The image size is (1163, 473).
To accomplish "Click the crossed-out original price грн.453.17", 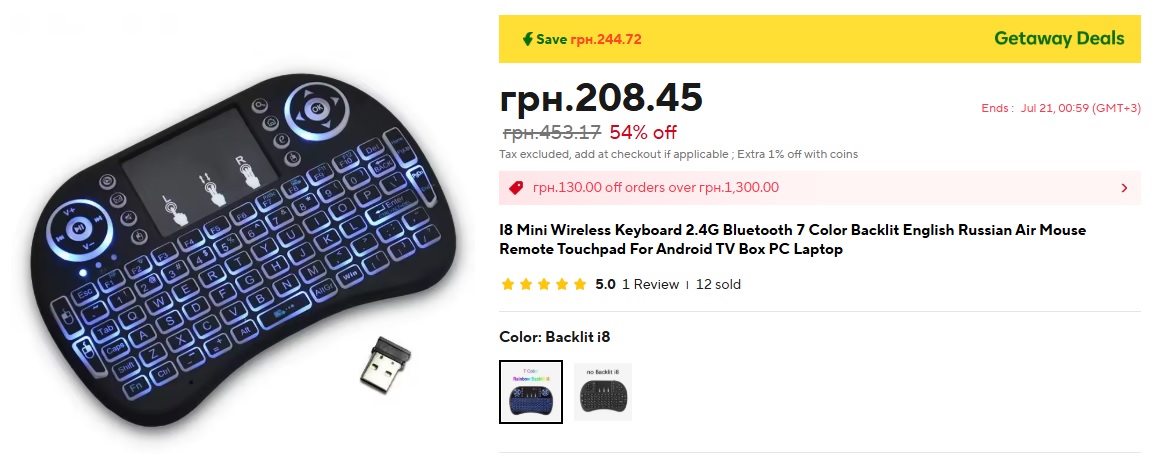I will tap(551, 132).
